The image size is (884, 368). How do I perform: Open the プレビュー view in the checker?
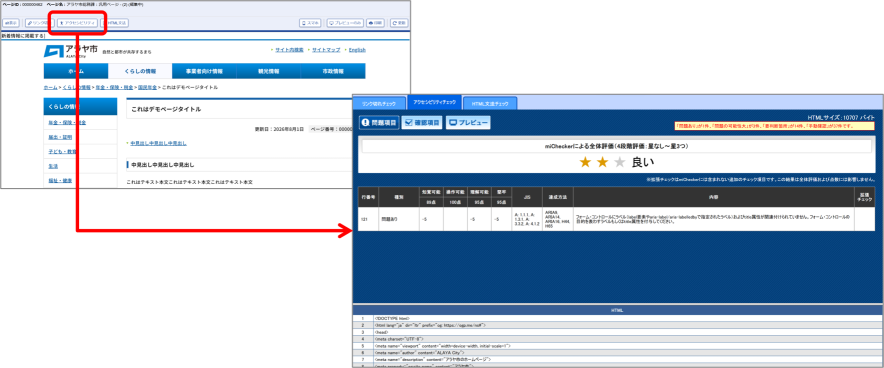pyautogui.click(x=468, y=123)
